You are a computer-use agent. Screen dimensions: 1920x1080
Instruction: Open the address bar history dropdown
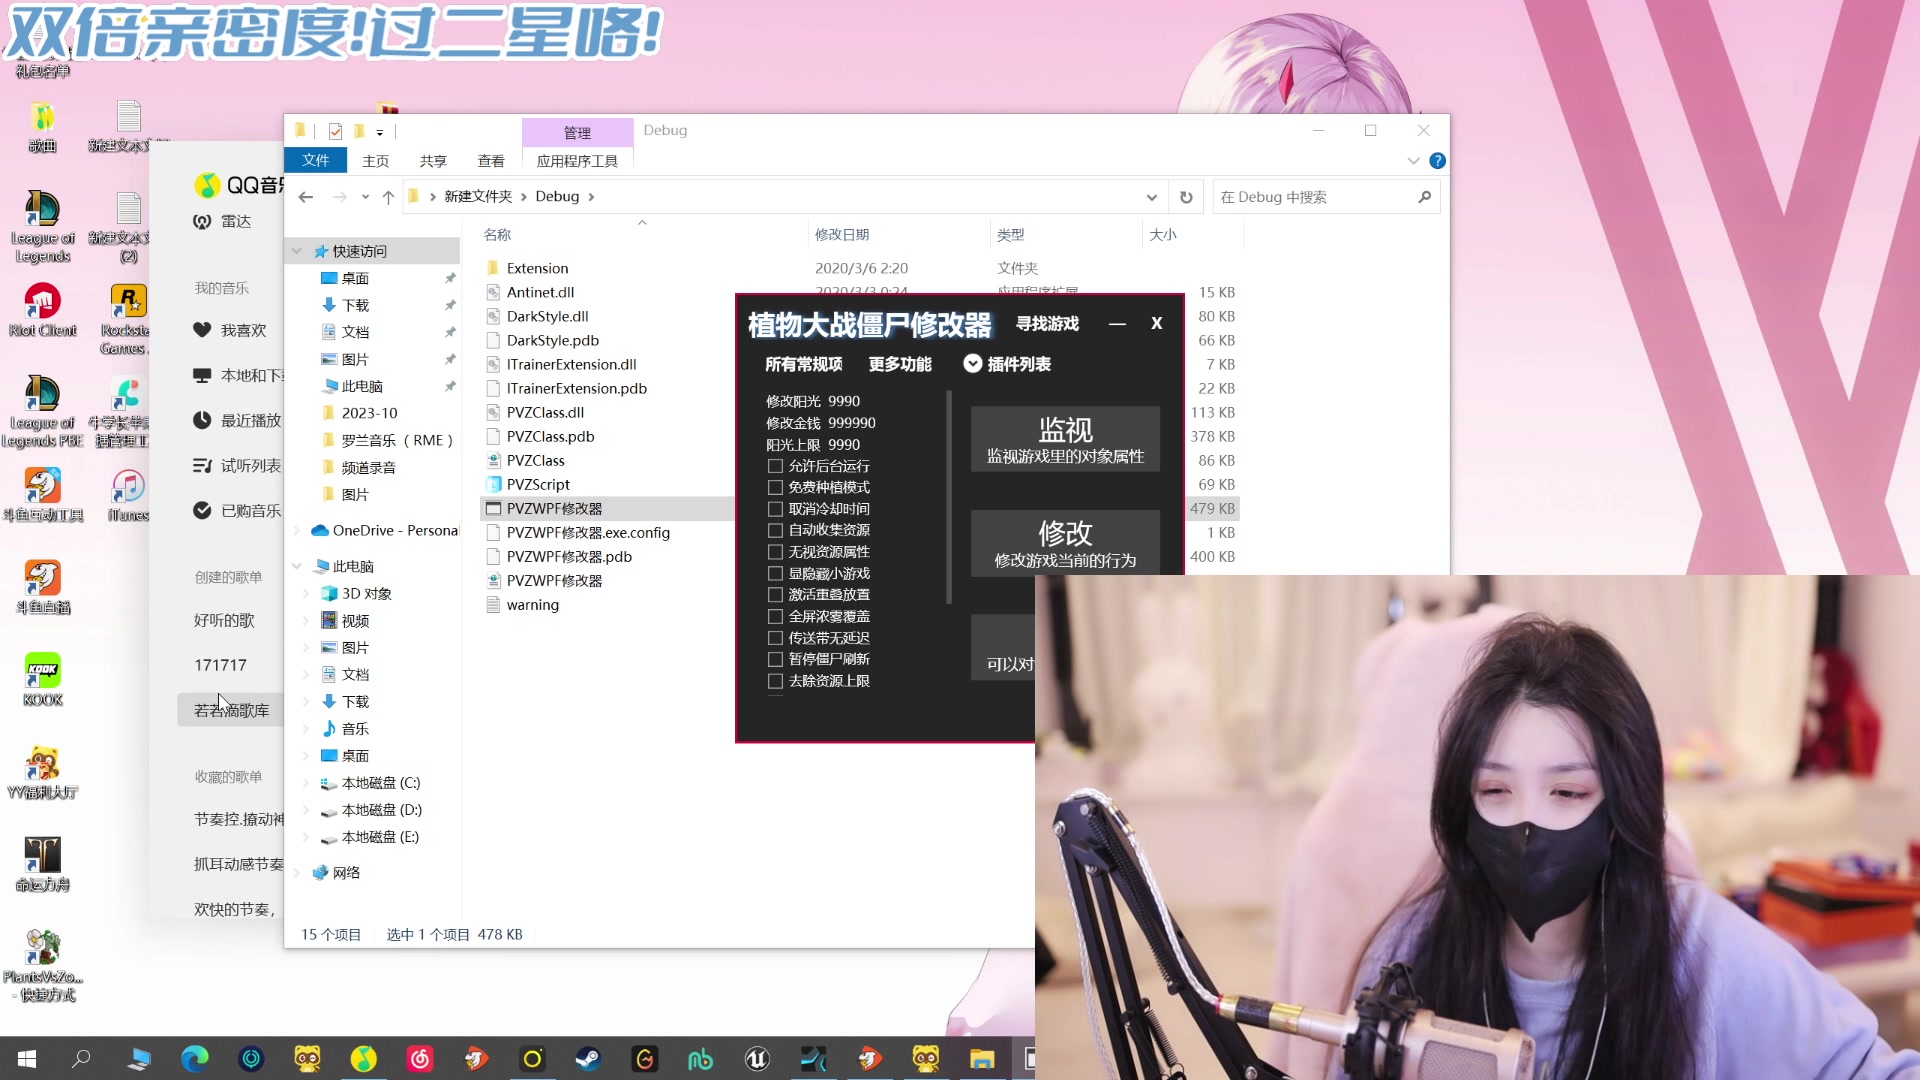click(x=1151, y=197)
